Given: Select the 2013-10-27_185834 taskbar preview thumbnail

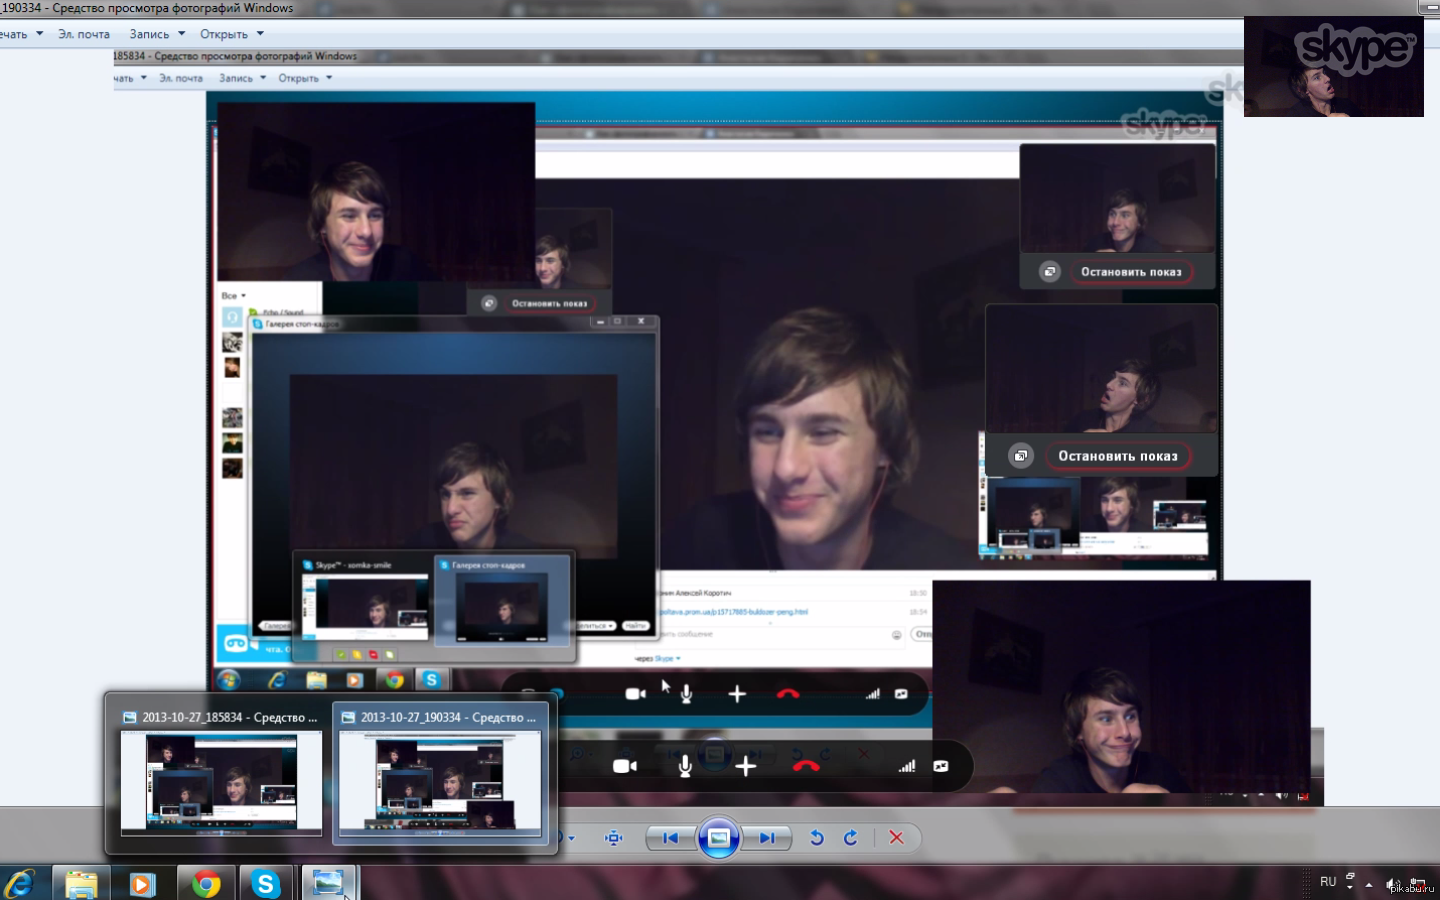Looking at the screenshot, I should point(221,772).
